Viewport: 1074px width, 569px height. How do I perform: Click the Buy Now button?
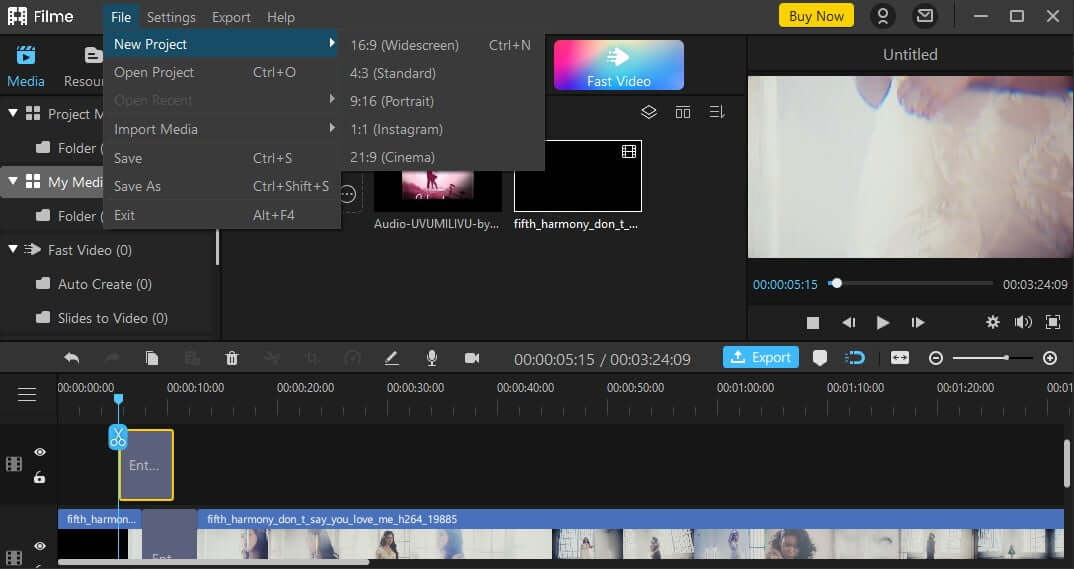tap(816, 16)
